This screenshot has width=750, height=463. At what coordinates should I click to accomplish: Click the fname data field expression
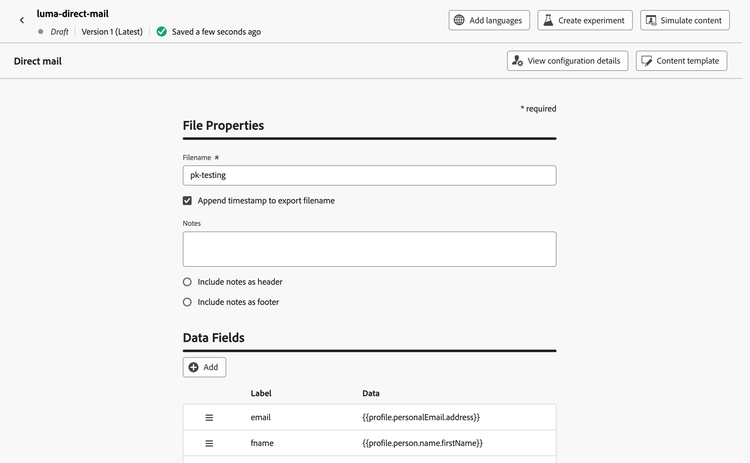(423, 443)
